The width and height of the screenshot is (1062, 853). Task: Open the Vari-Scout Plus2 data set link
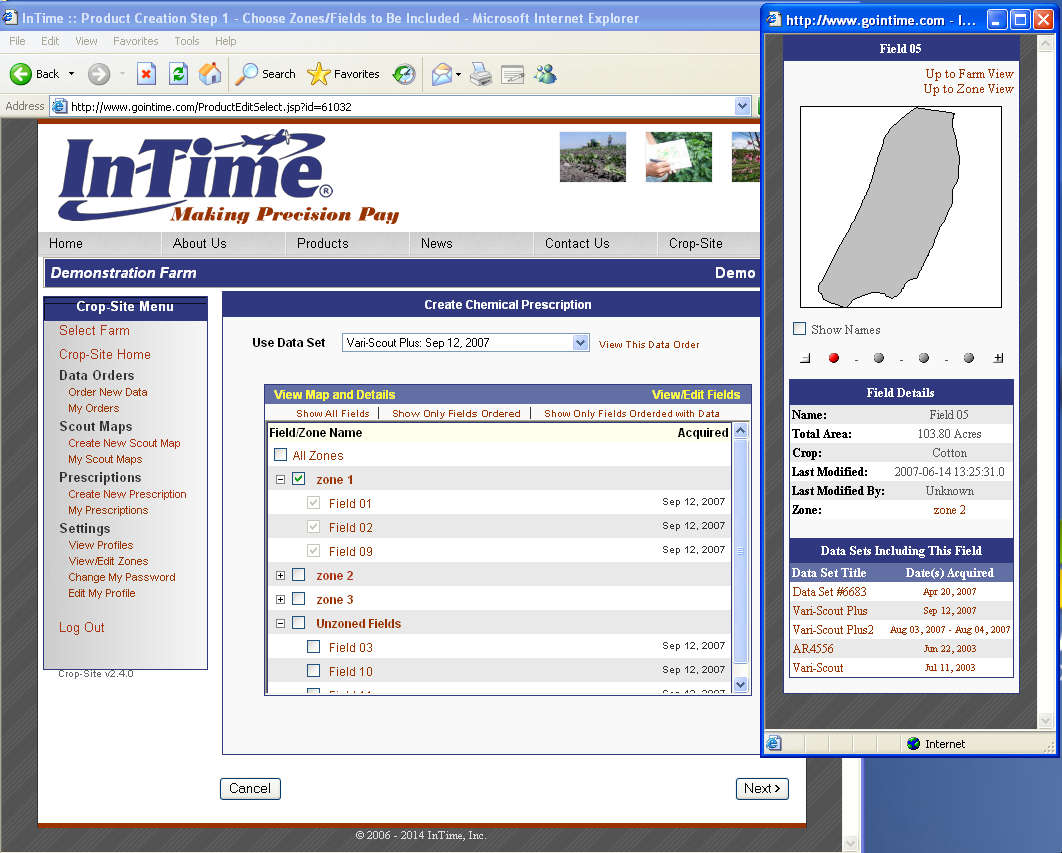833,629
